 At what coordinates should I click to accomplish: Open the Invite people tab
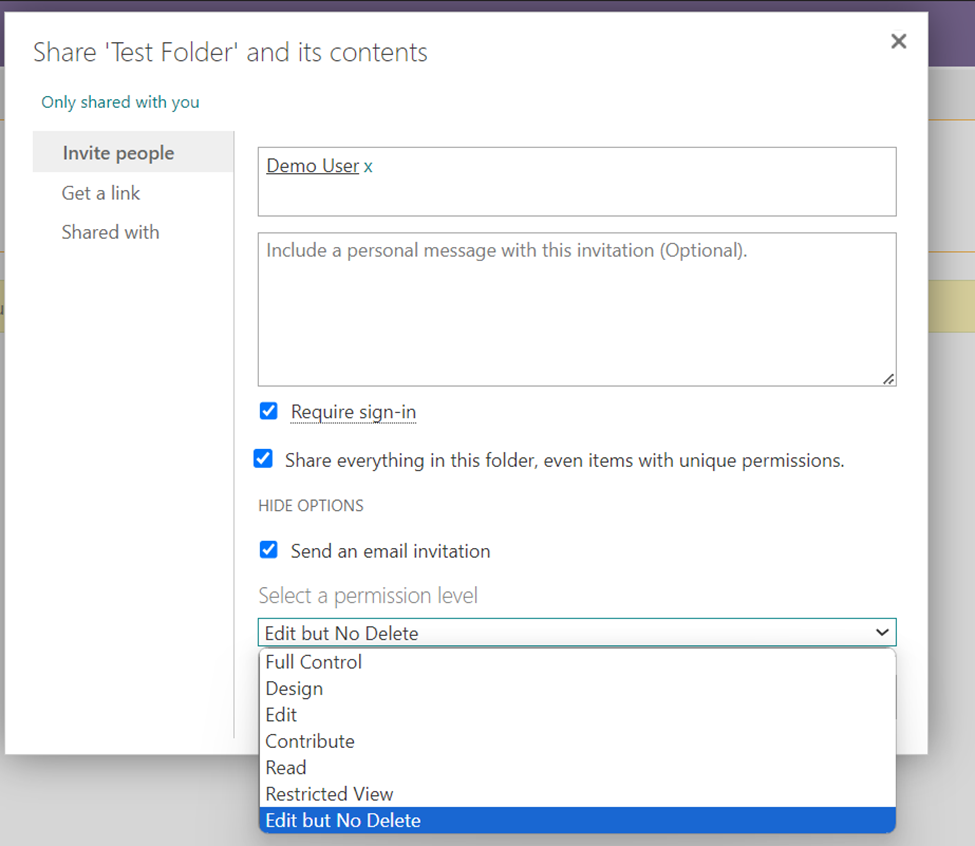[118, 153]
